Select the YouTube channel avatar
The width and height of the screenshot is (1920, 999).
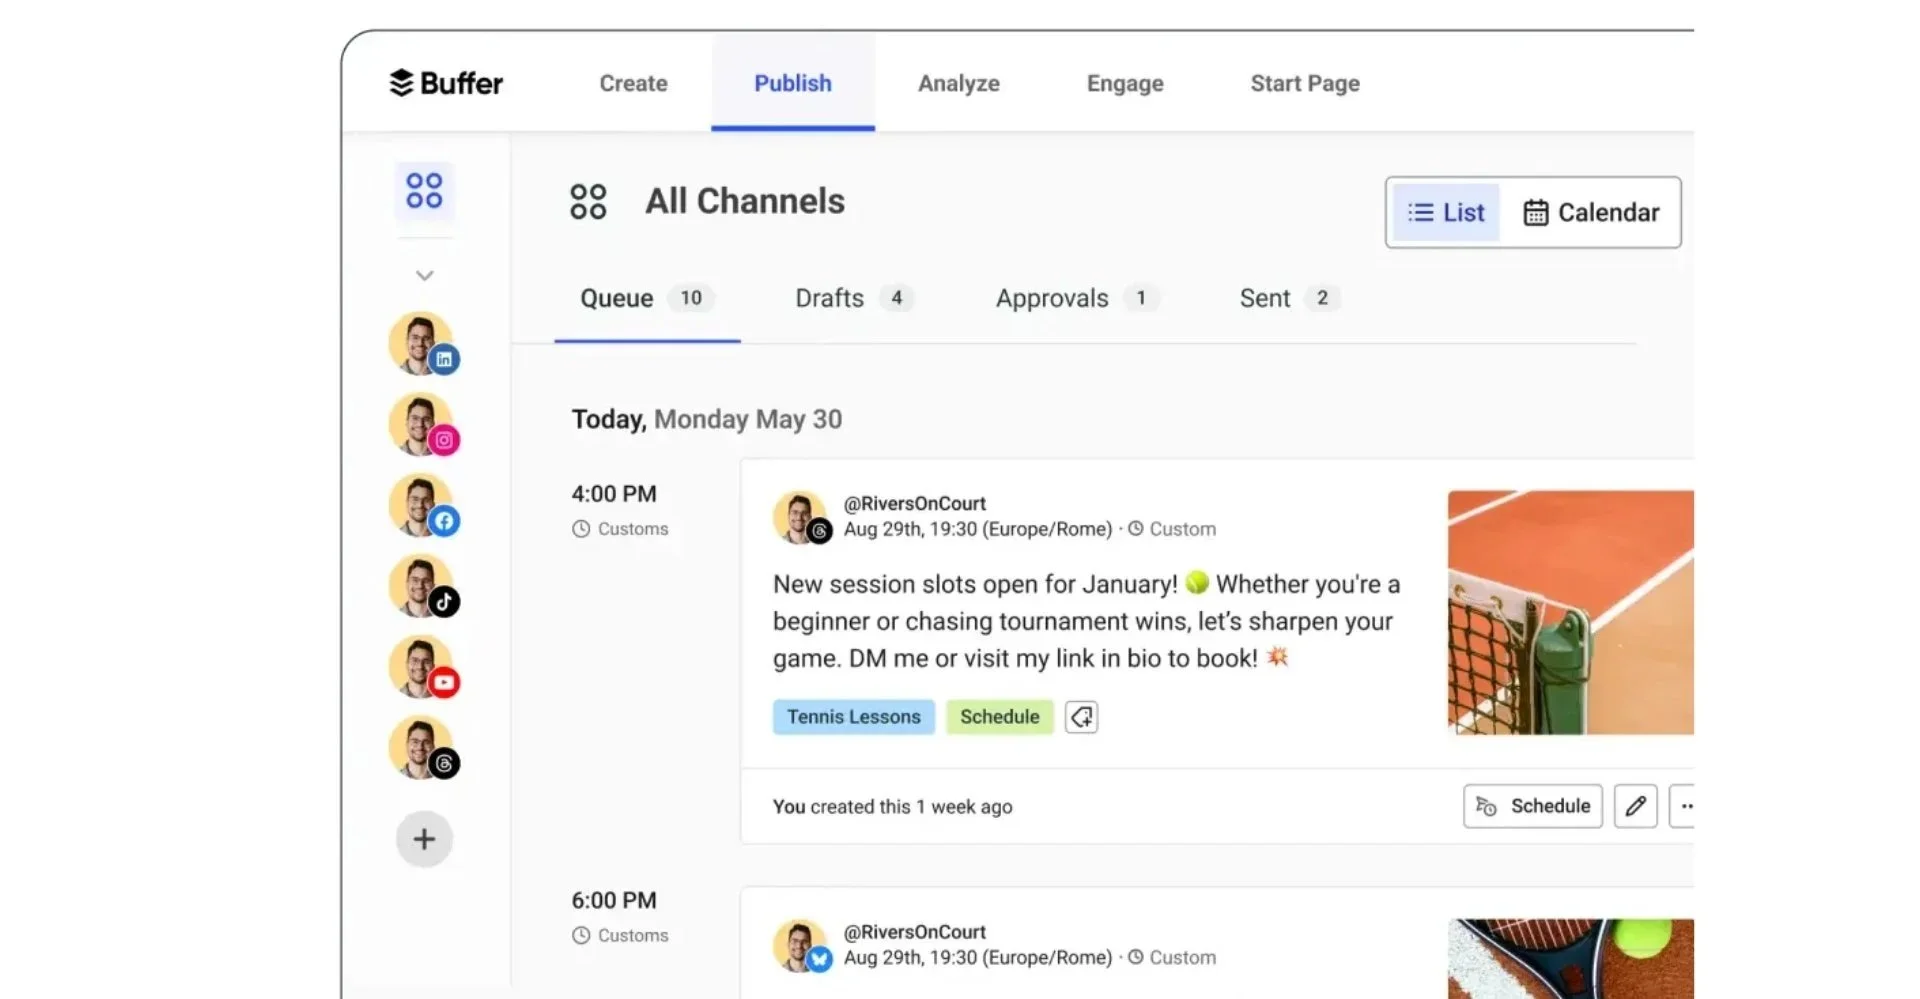[x=422, y=667]
